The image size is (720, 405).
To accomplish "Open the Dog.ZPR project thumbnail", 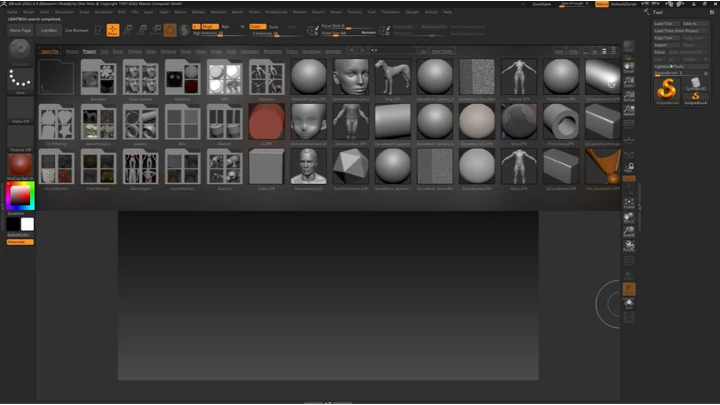I will point(393,77).
